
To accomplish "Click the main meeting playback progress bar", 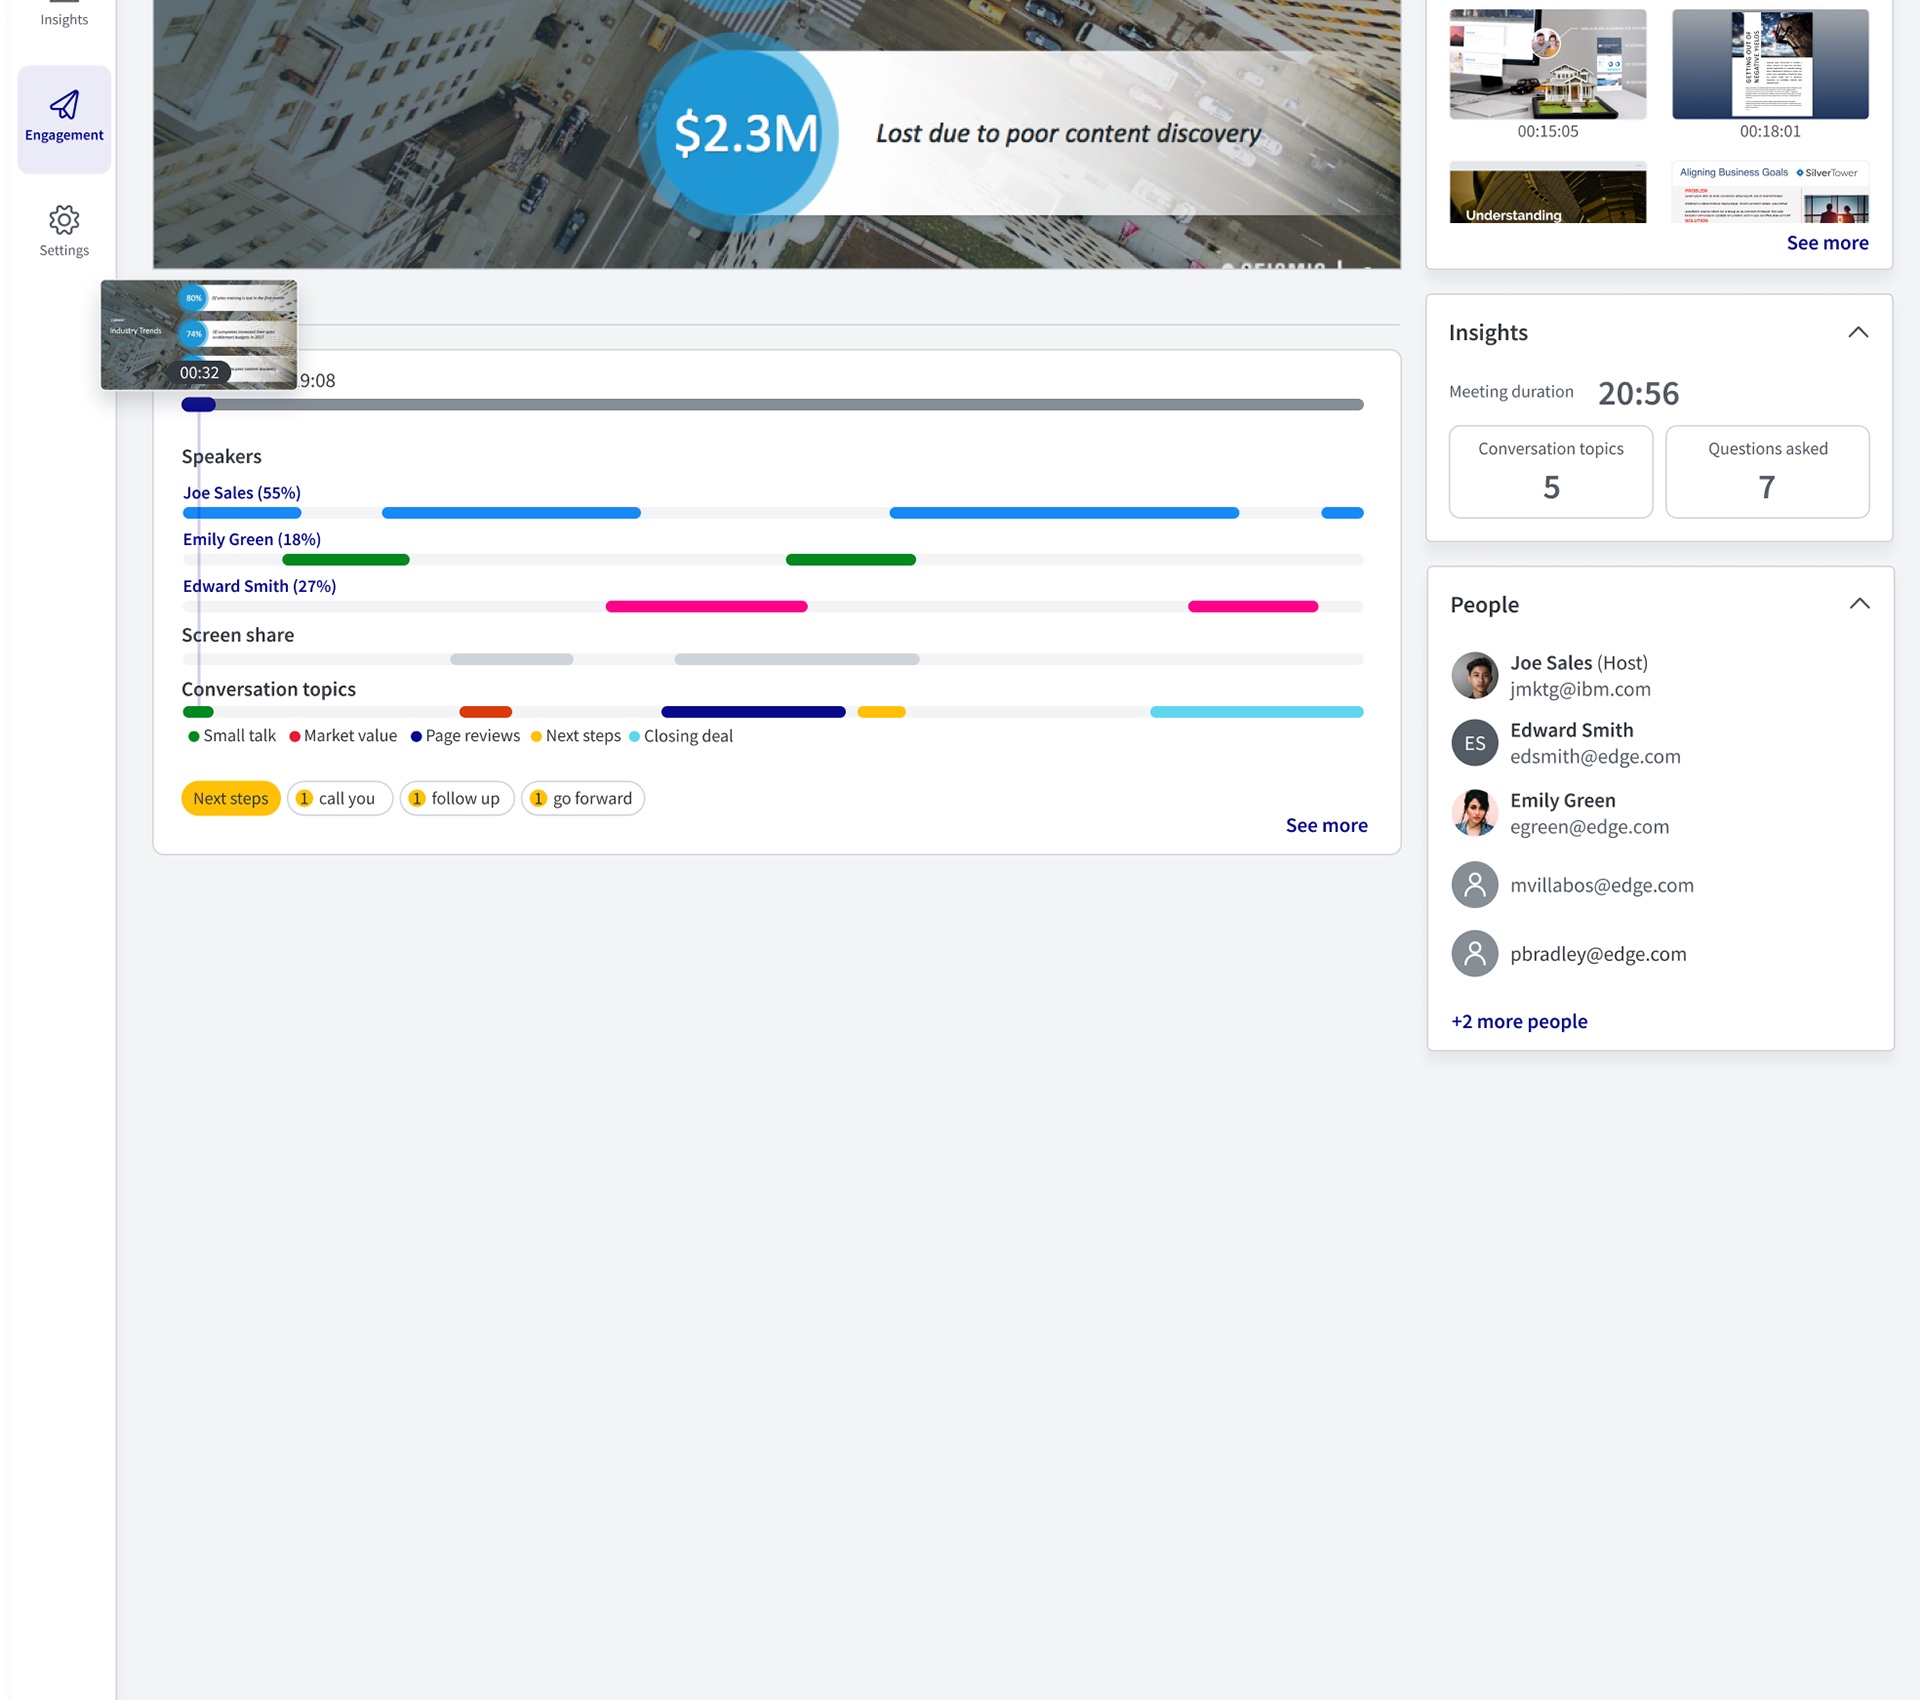I will click(772, 405).
